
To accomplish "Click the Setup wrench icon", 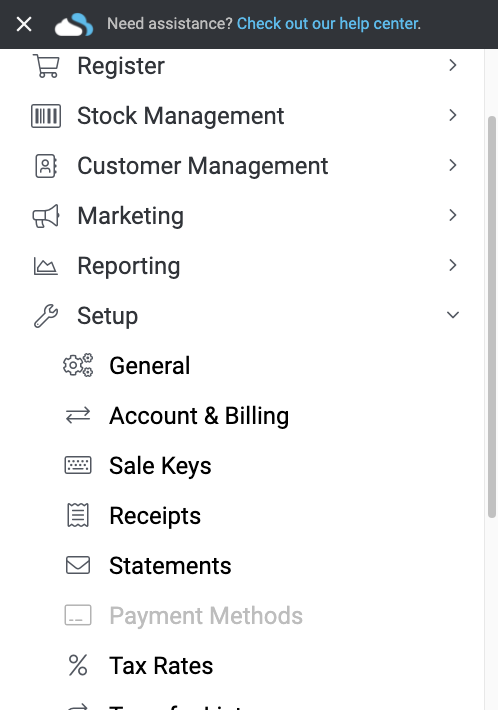I will click(x=46, y=316).
